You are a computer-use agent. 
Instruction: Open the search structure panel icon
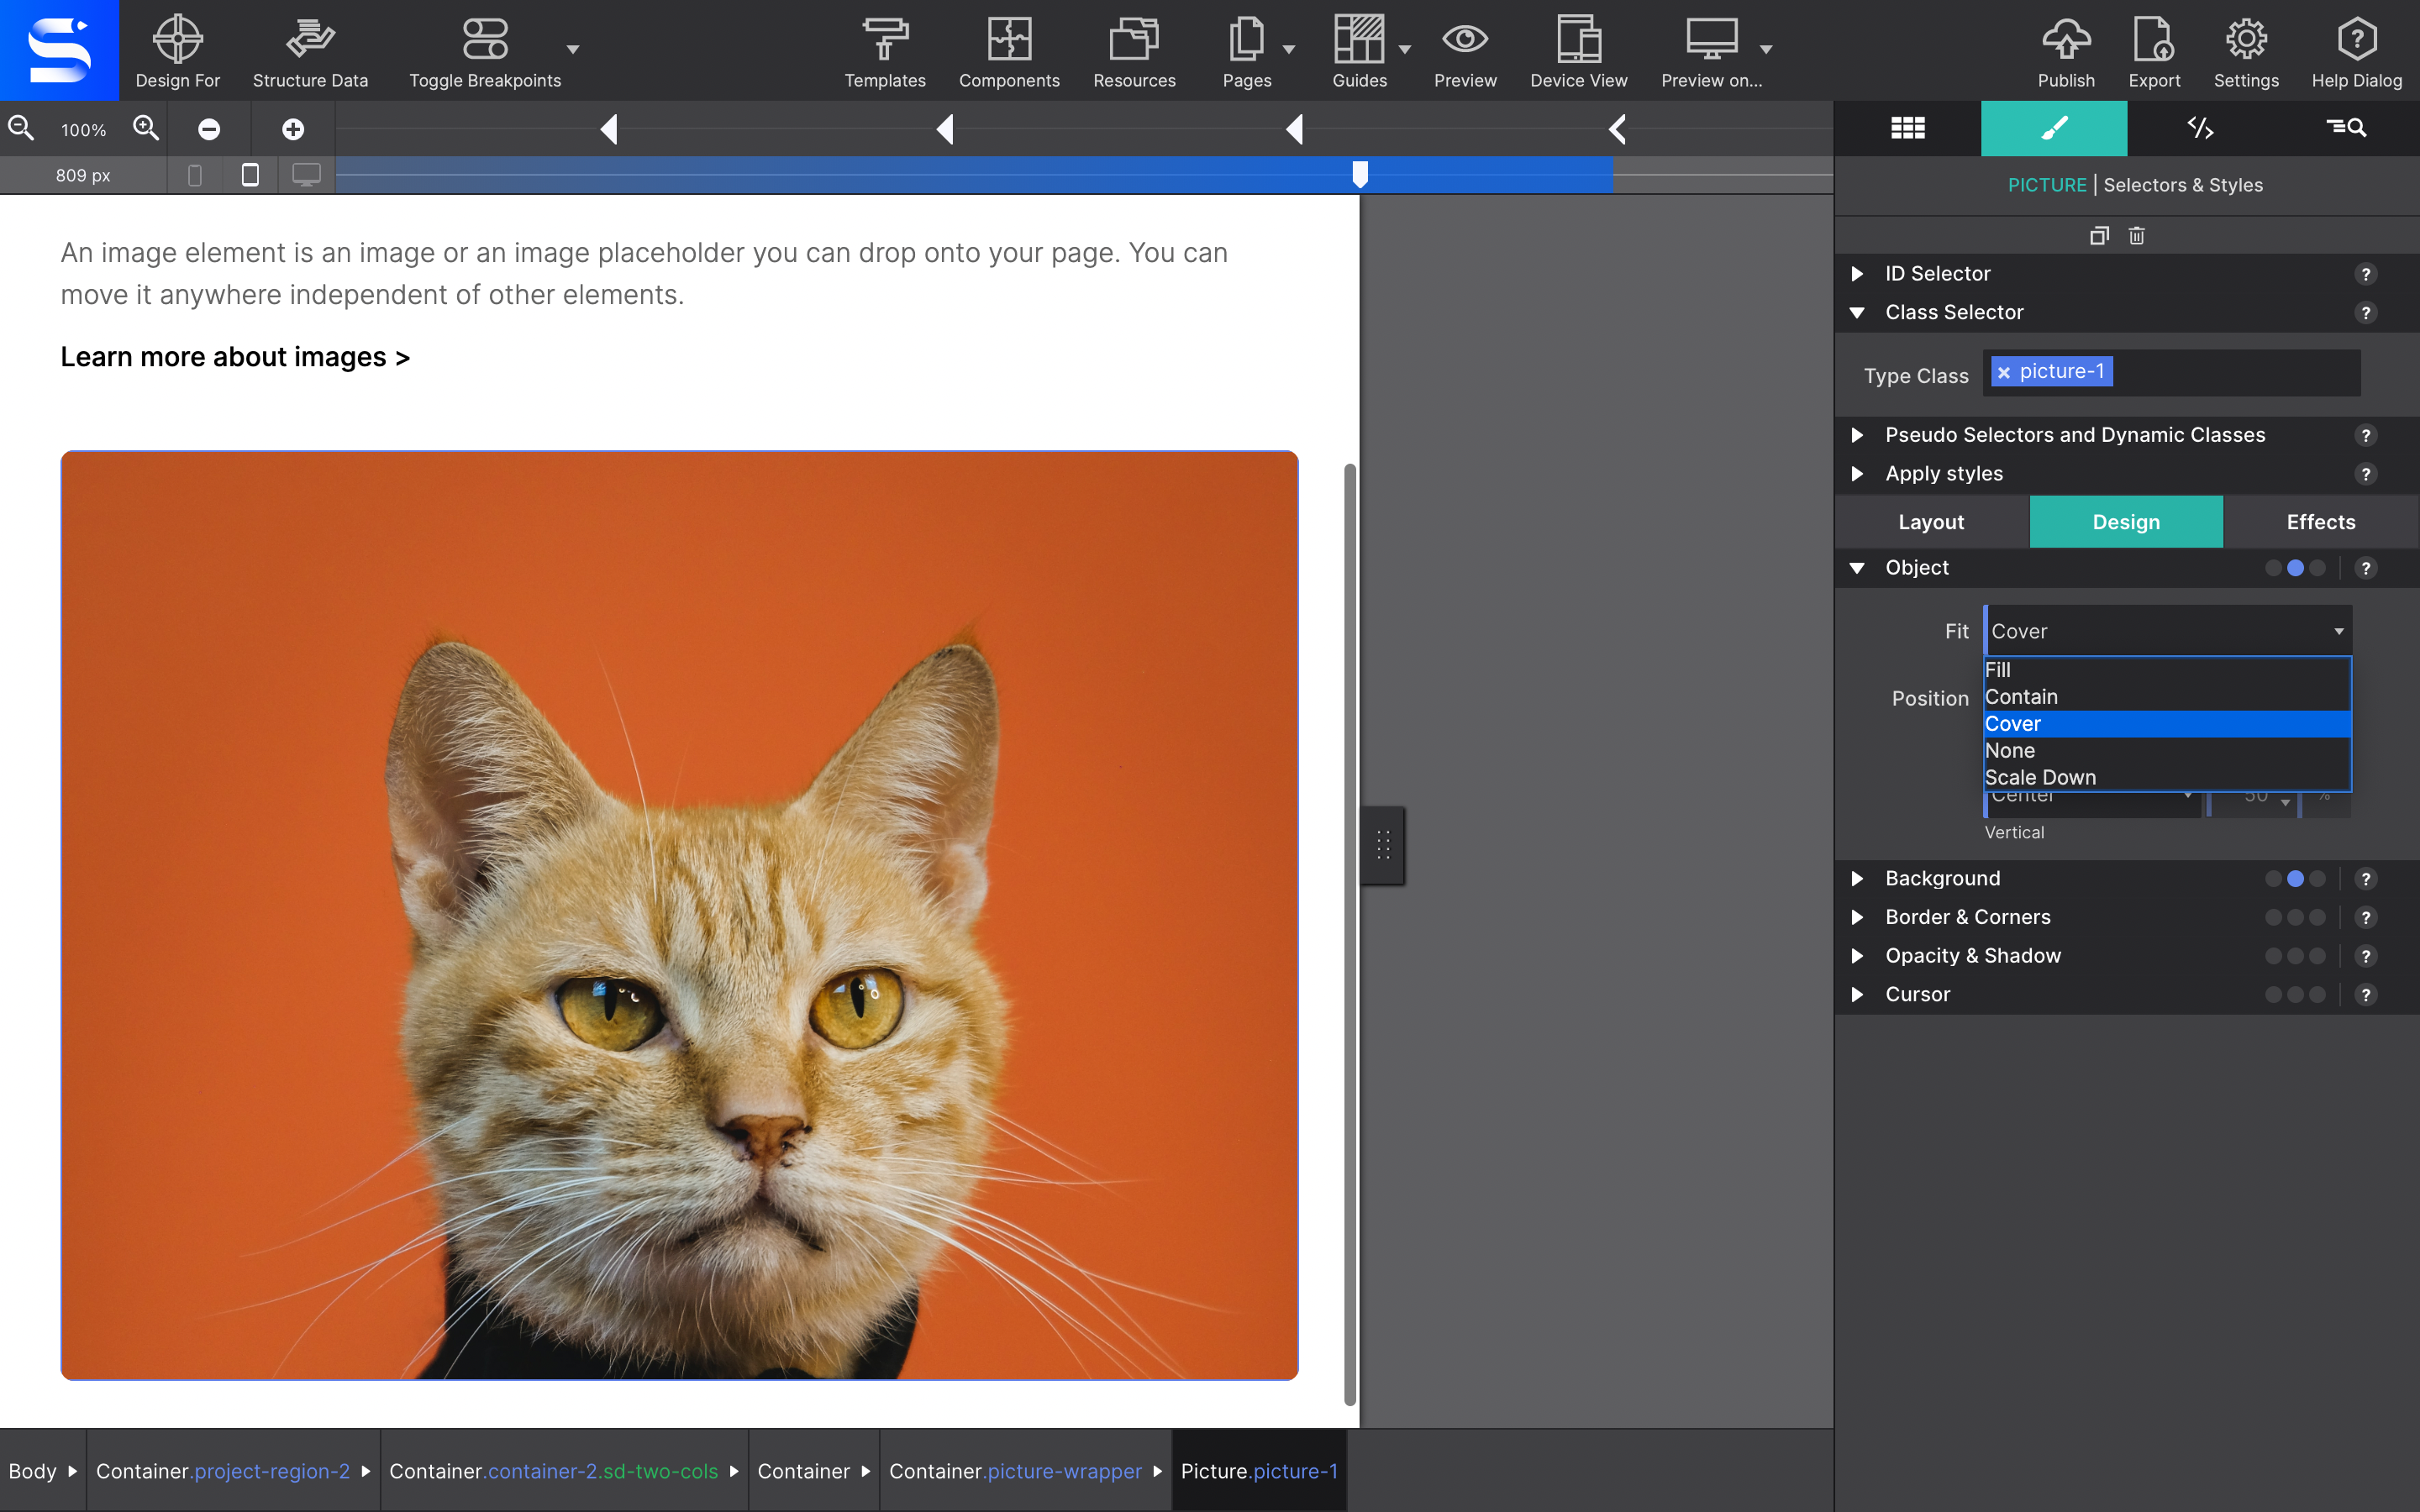point(2346,128)
